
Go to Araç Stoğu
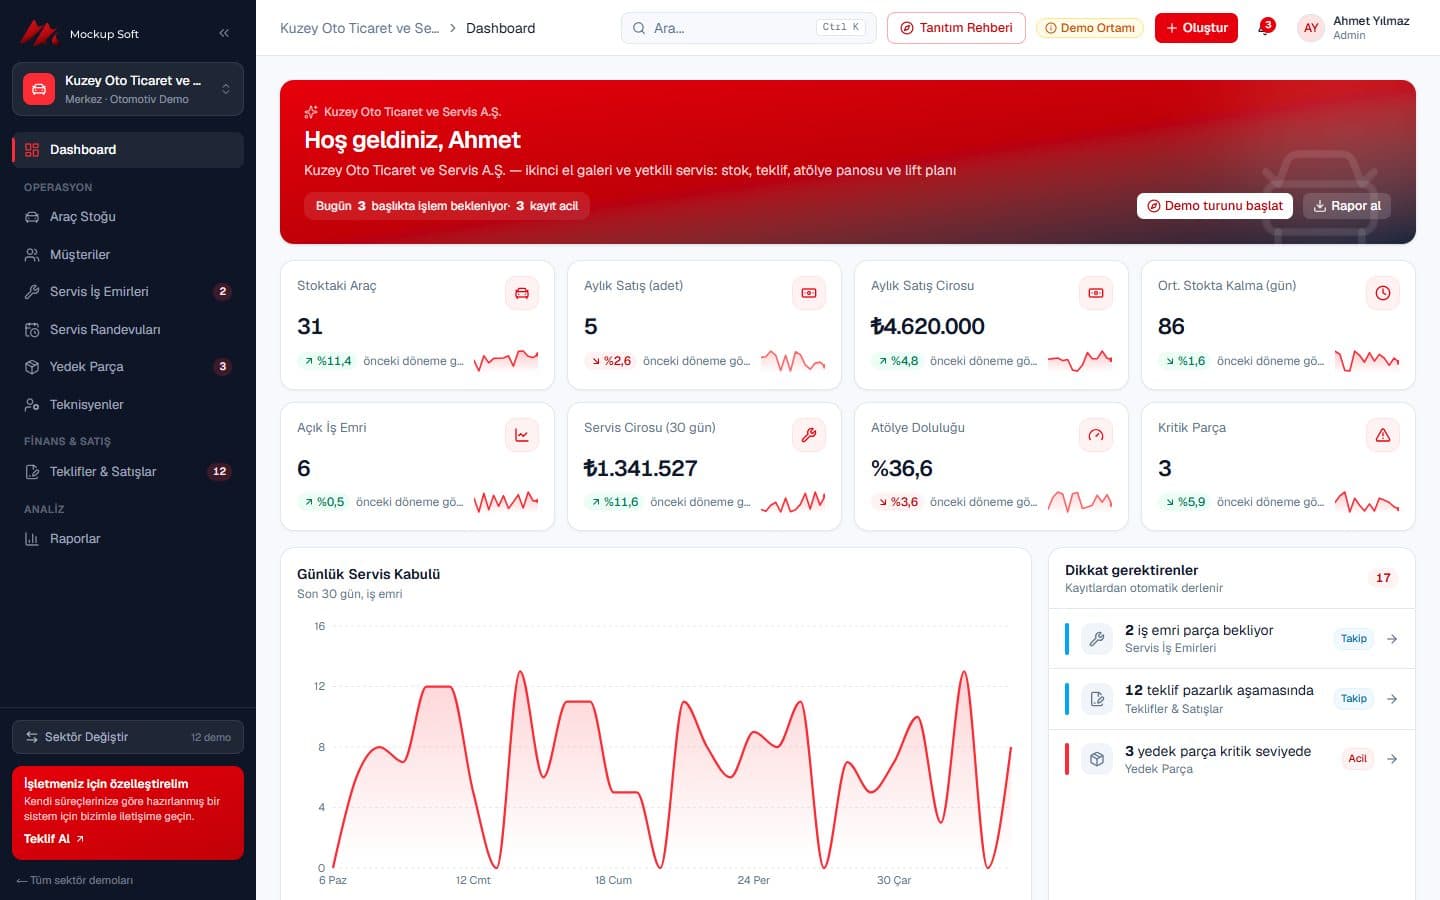[128, 217]
